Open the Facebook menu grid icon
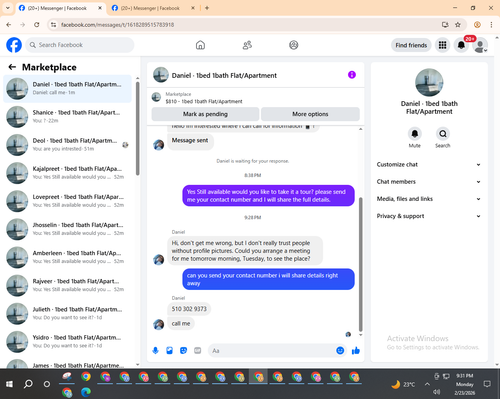 tap(442, 45)
